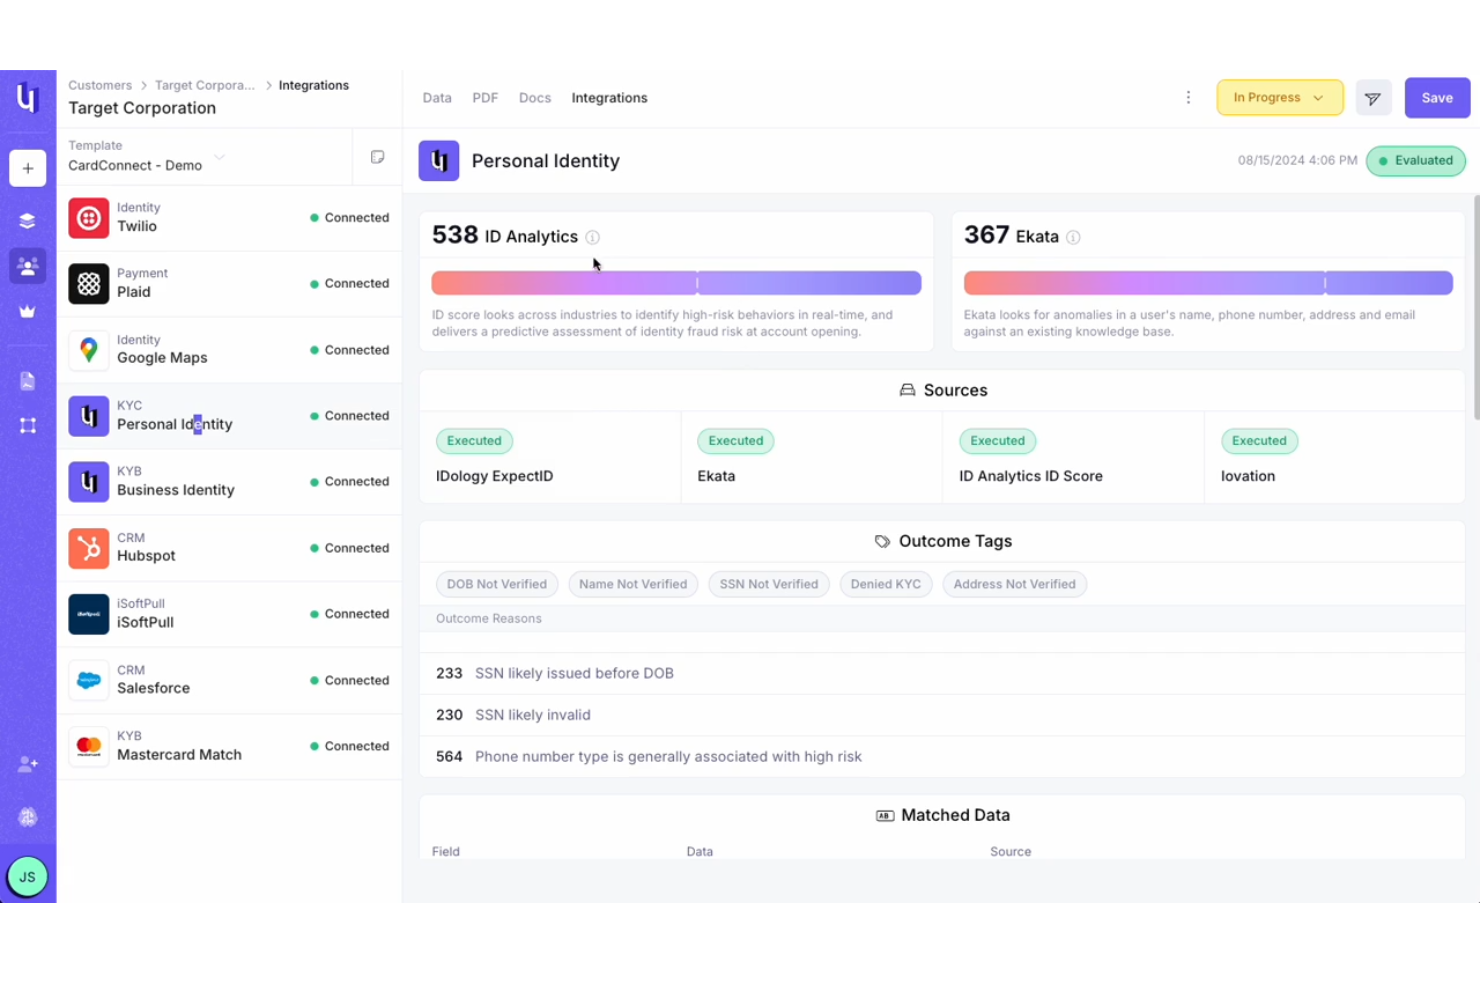This screenshot has height=987, width=1480.
Task: Select the CRM Hubspot row name
Action: coord(146,556)
